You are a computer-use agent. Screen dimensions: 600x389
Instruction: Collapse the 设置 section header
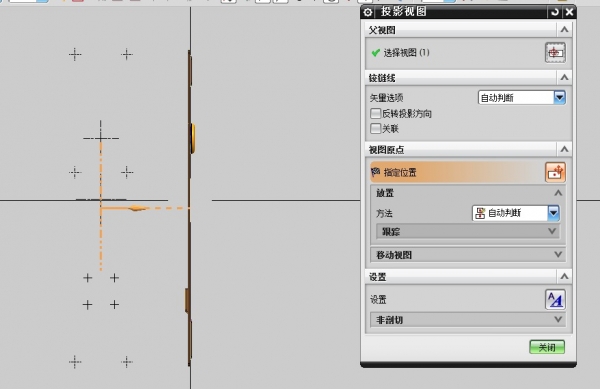point(564,276)
